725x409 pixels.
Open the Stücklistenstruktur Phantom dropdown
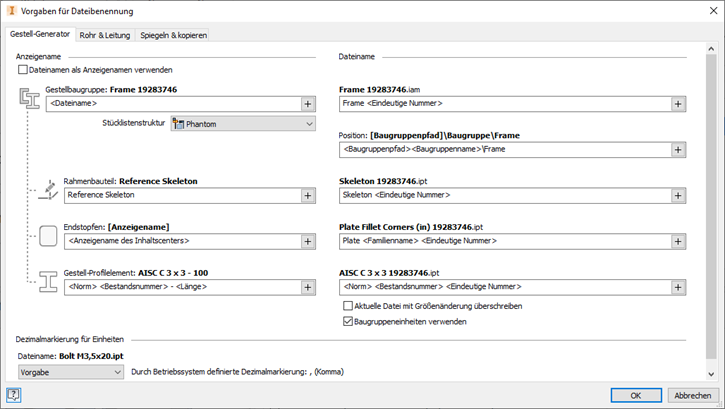click(242, 124)
